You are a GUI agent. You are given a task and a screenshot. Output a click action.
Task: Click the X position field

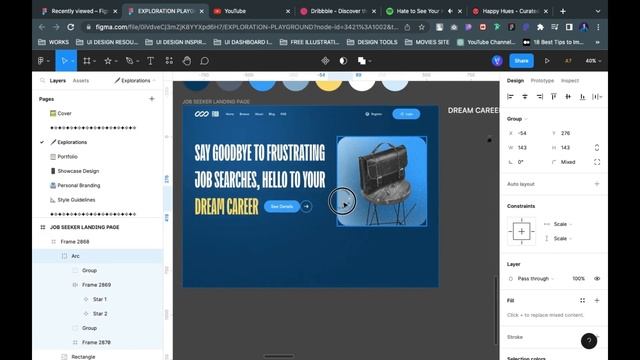click(x=523, y=133)
